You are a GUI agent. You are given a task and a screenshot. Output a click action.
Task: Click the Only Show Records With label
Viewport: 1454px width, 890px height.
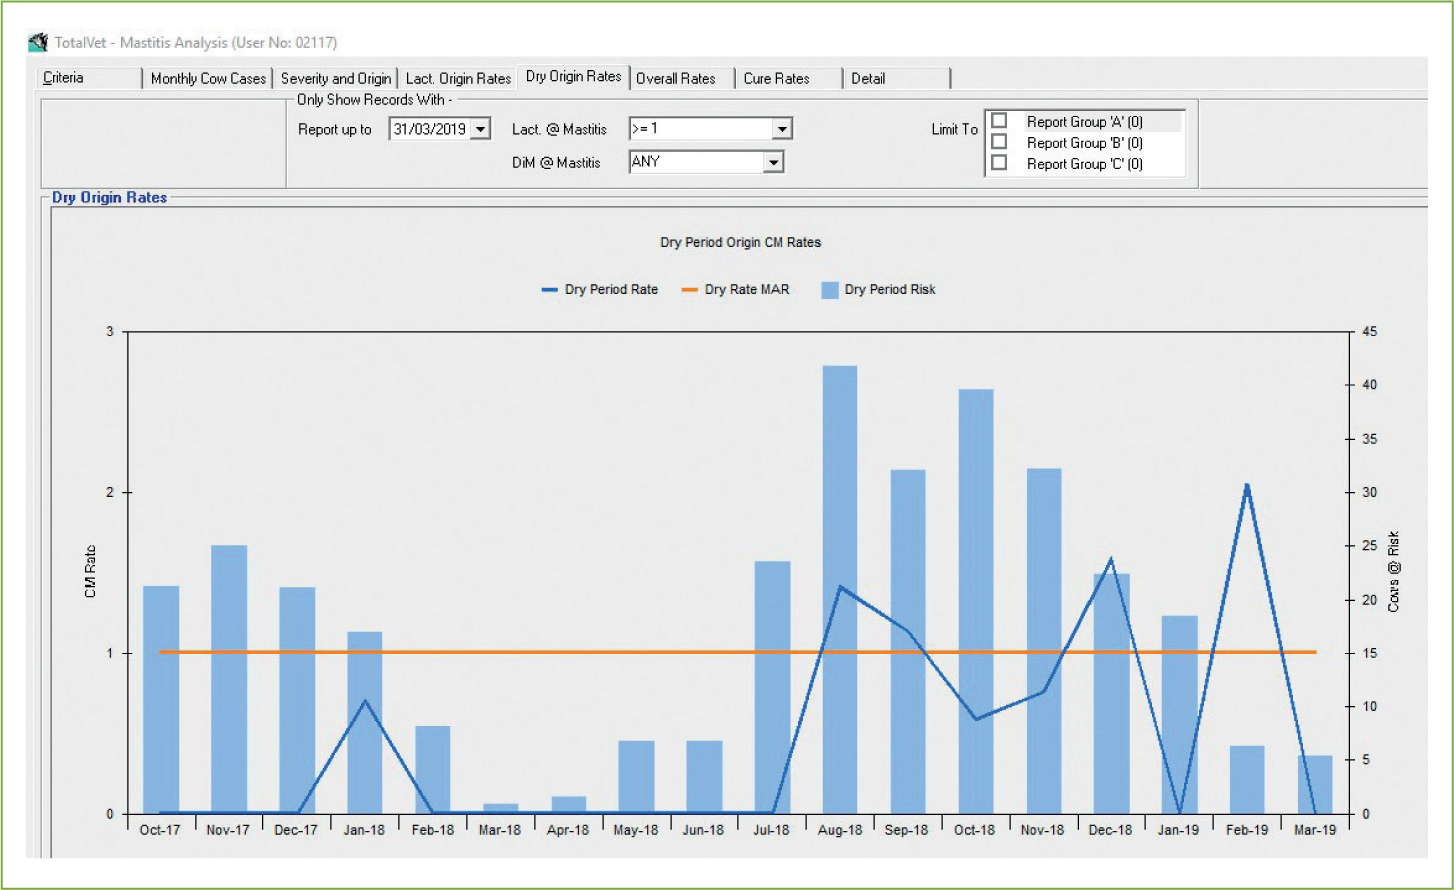375,100
